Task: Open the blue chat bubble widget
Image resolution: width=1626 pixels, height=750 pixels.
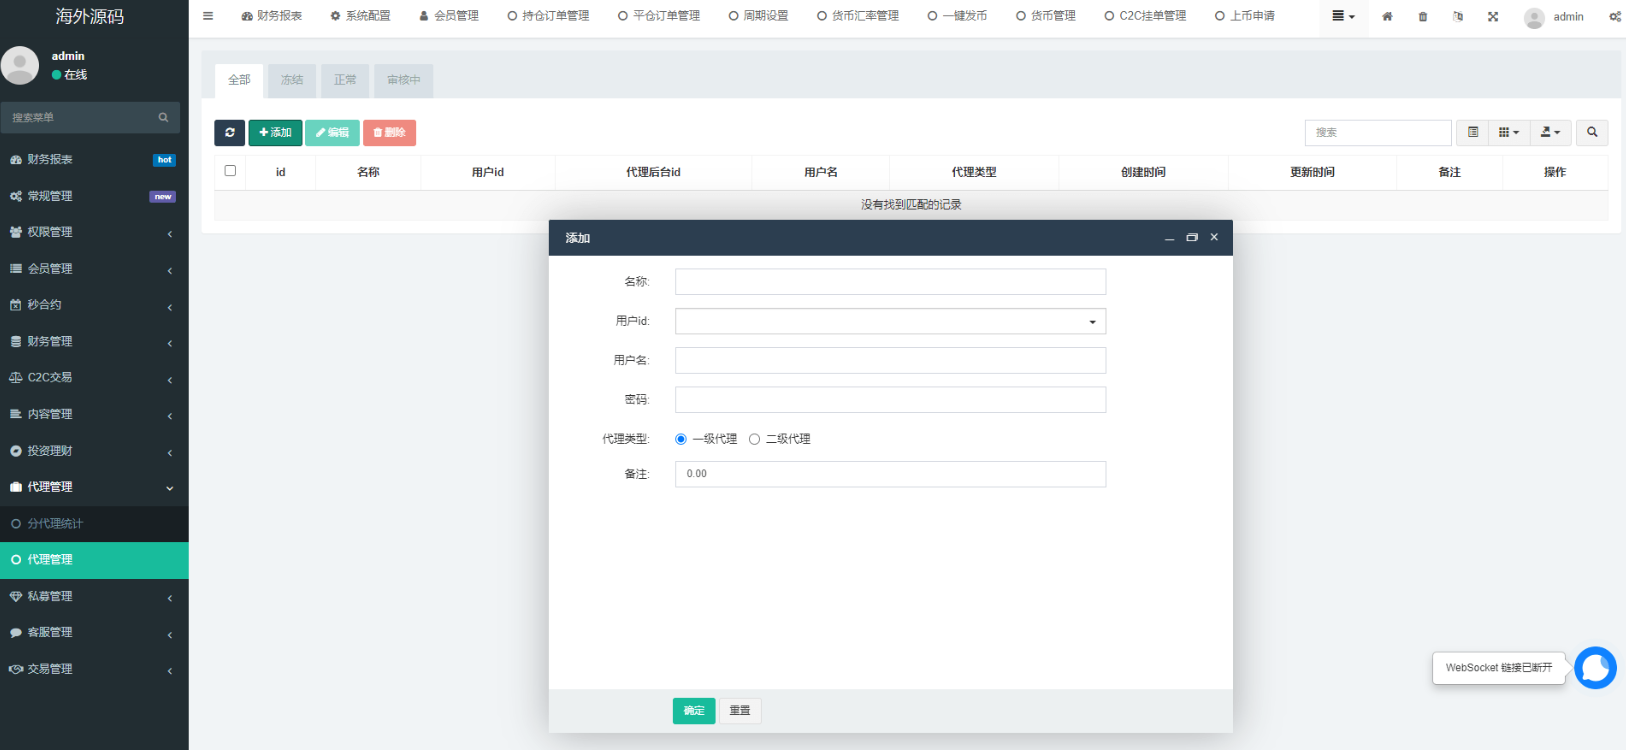Action: 1595,668
